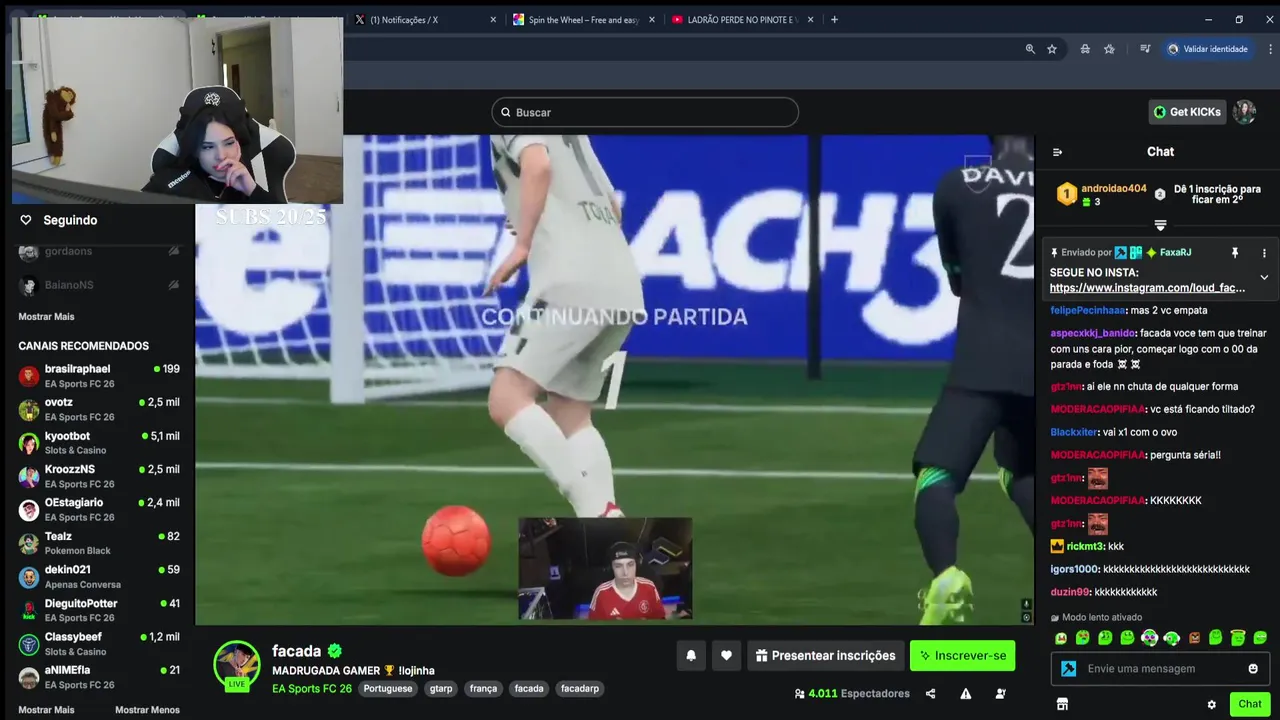Click the gtarp tag
Viewport: 1280px width, 720px height.
point(441,689)
